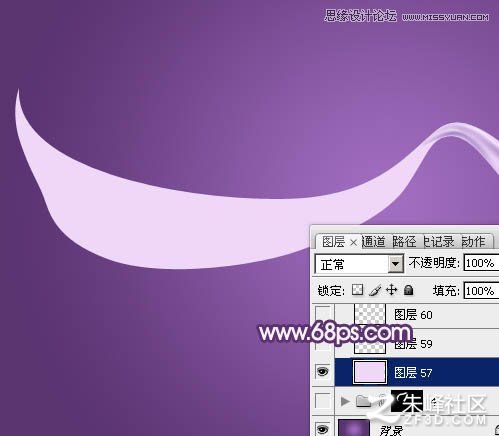Click the lock position move icon
Image resolution: width=499 pixels, height=436 pixels.
391,290
